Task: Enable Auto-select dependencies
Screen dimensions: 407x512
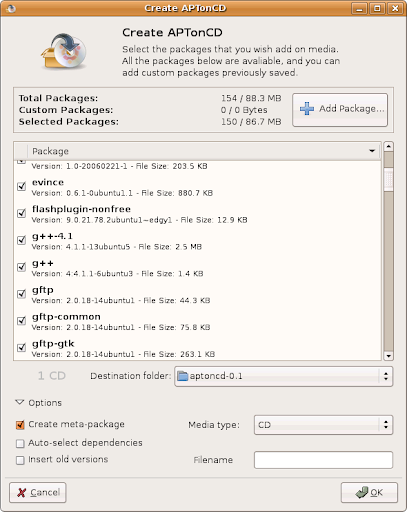Action: coord(20,443)
